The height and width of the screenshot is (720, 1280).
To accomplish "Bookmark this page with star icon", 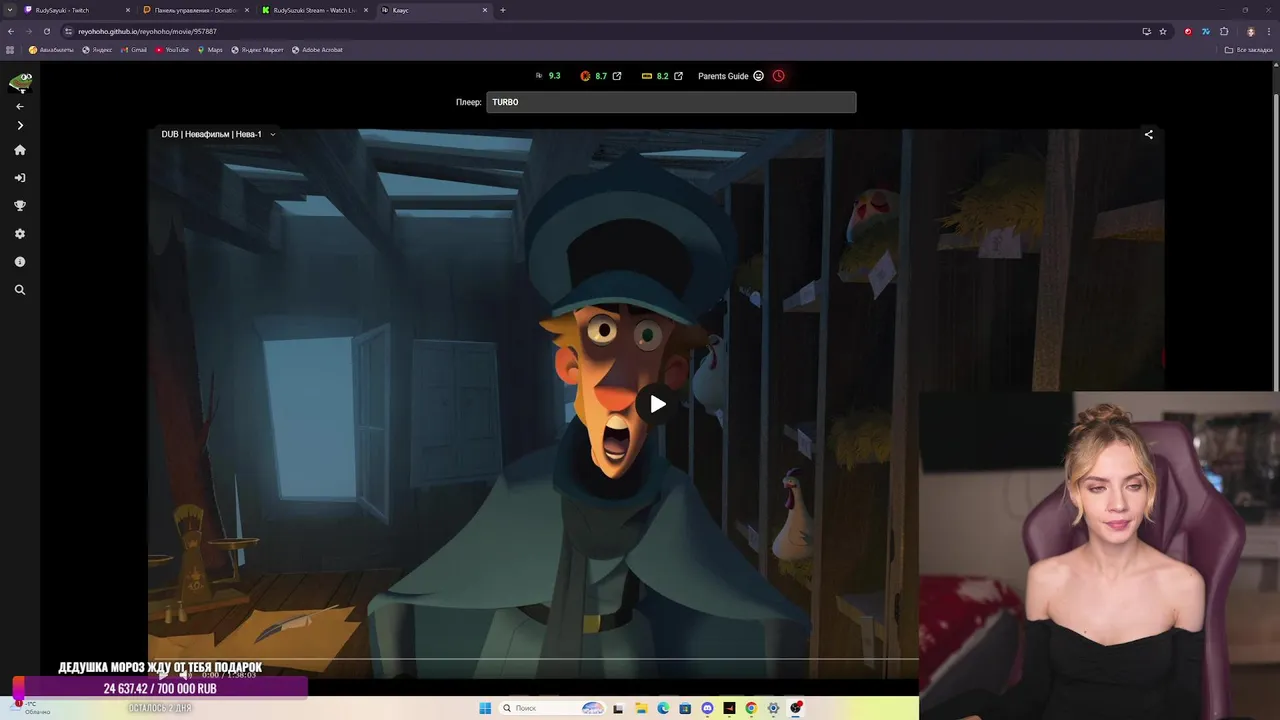I will [1163, 31].
